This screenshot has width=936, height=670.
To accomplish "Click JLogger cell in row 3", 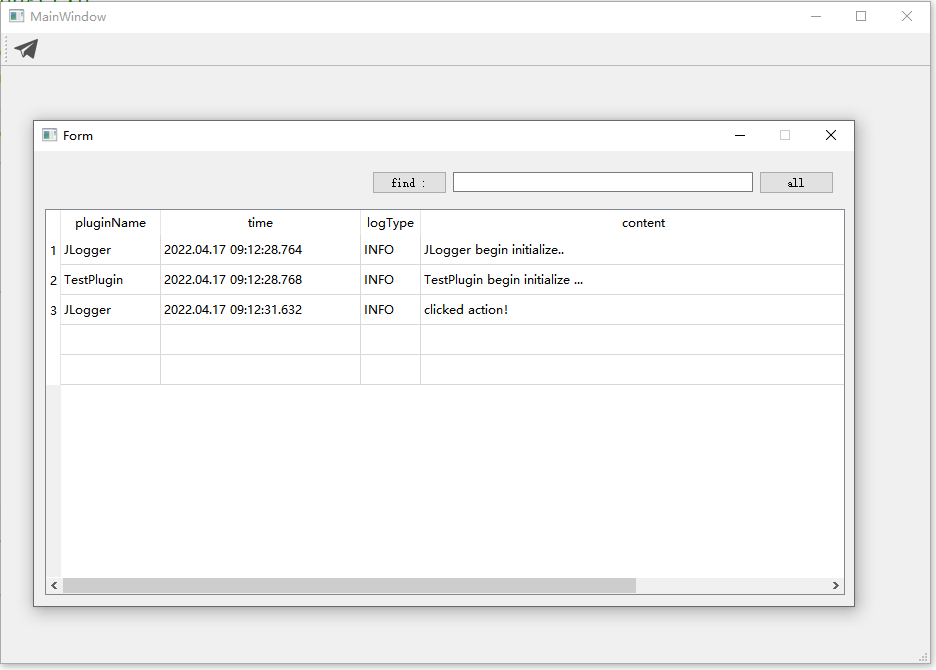I will [110, 310].
